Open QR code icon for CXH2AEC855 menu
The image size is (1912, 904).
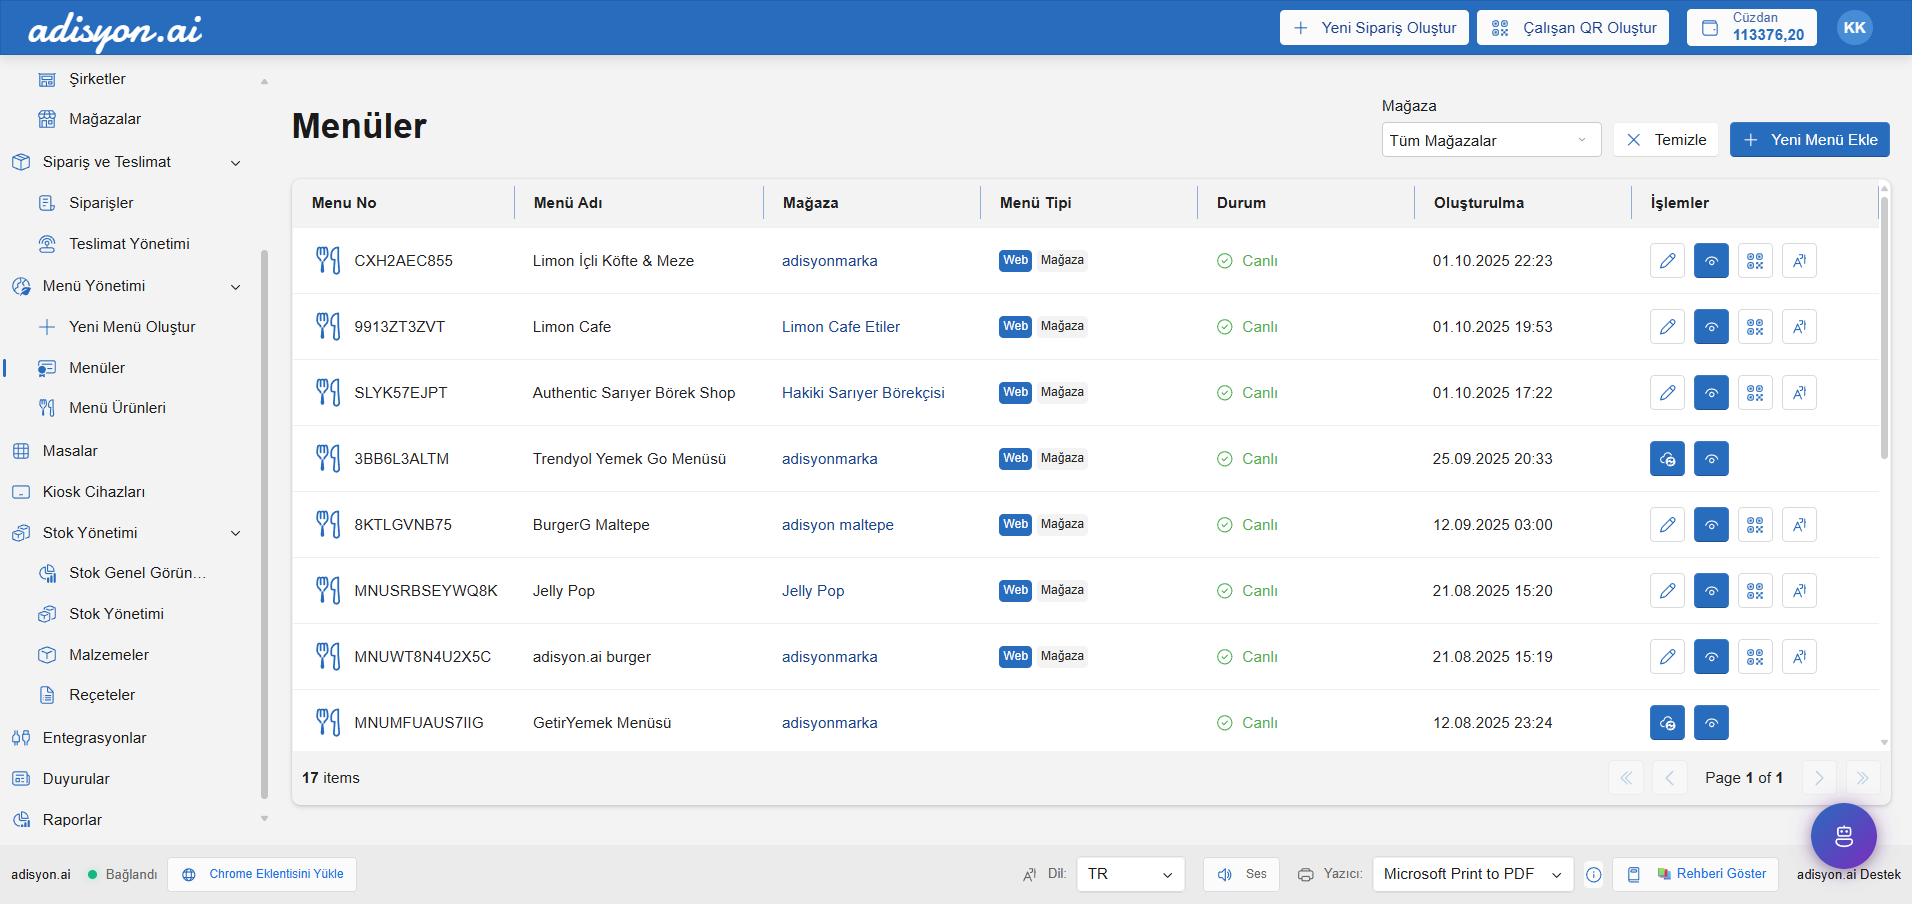pyautogui.click(x=1755, y=261)
